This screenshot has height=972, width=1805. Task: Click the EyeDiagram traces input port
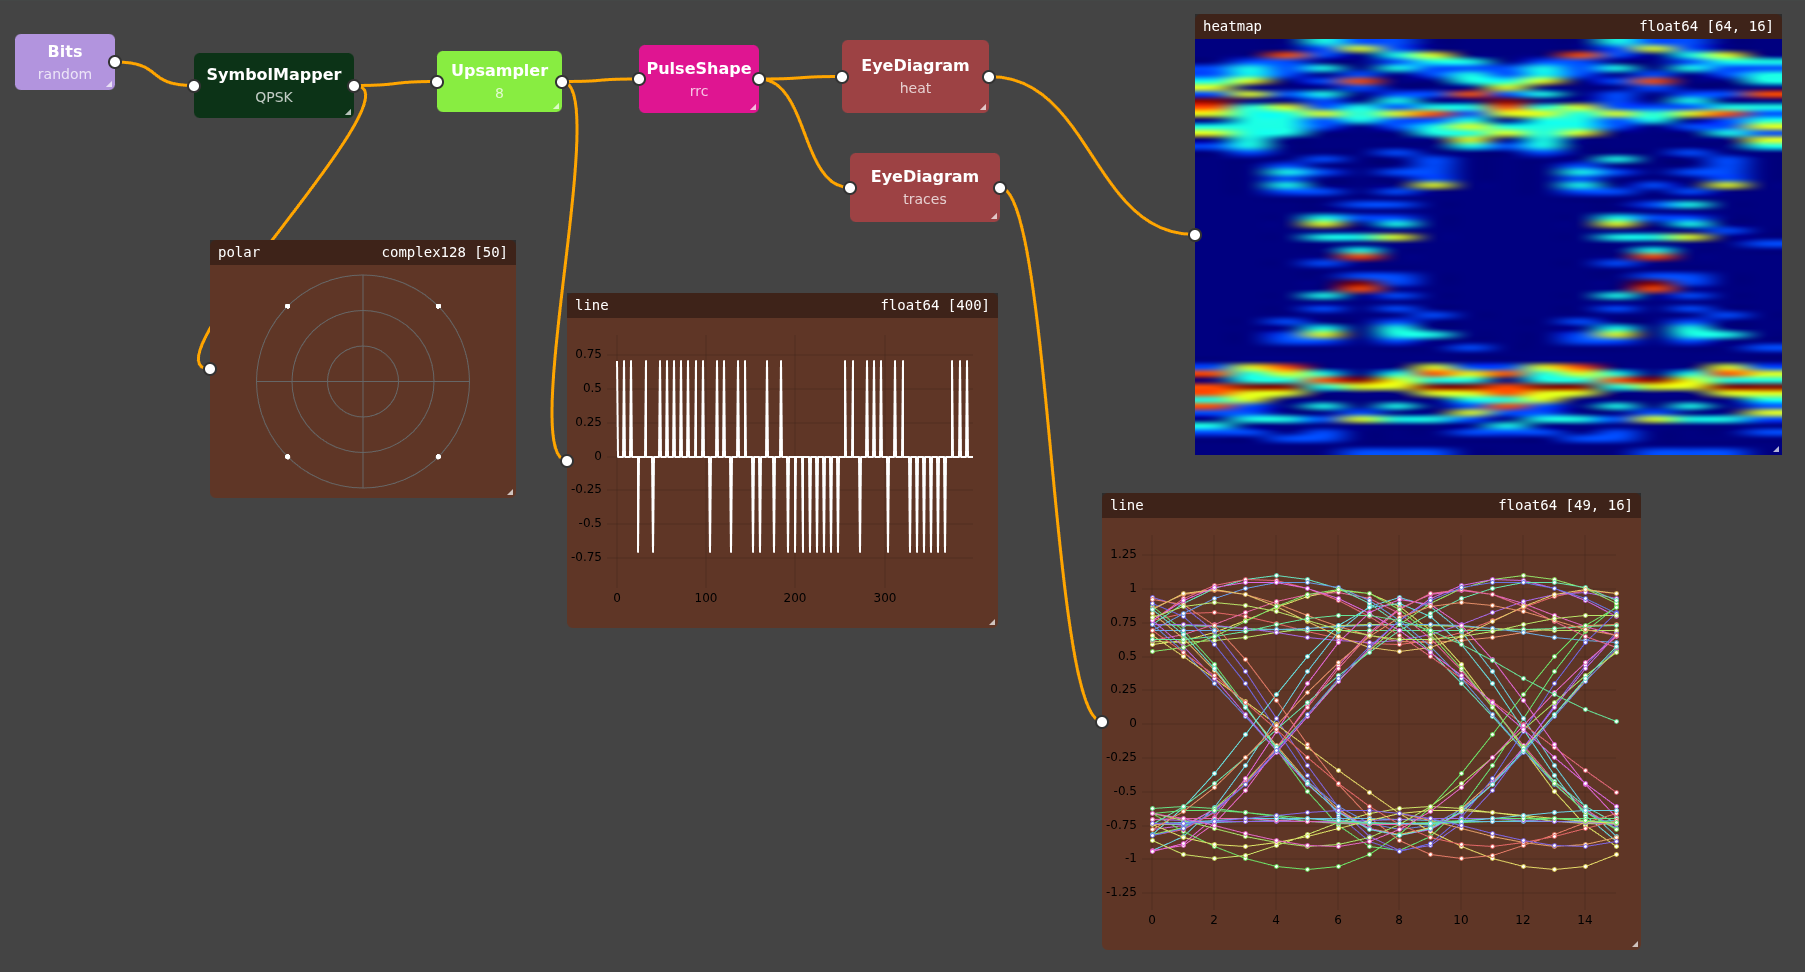(x=850, y=188)
